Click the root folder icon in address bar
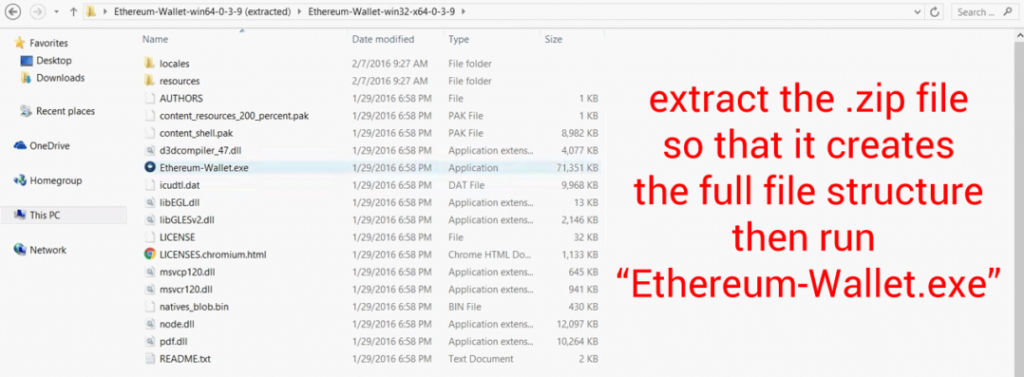This screenshot has width=1024, height=377. (x=92, y=12)
